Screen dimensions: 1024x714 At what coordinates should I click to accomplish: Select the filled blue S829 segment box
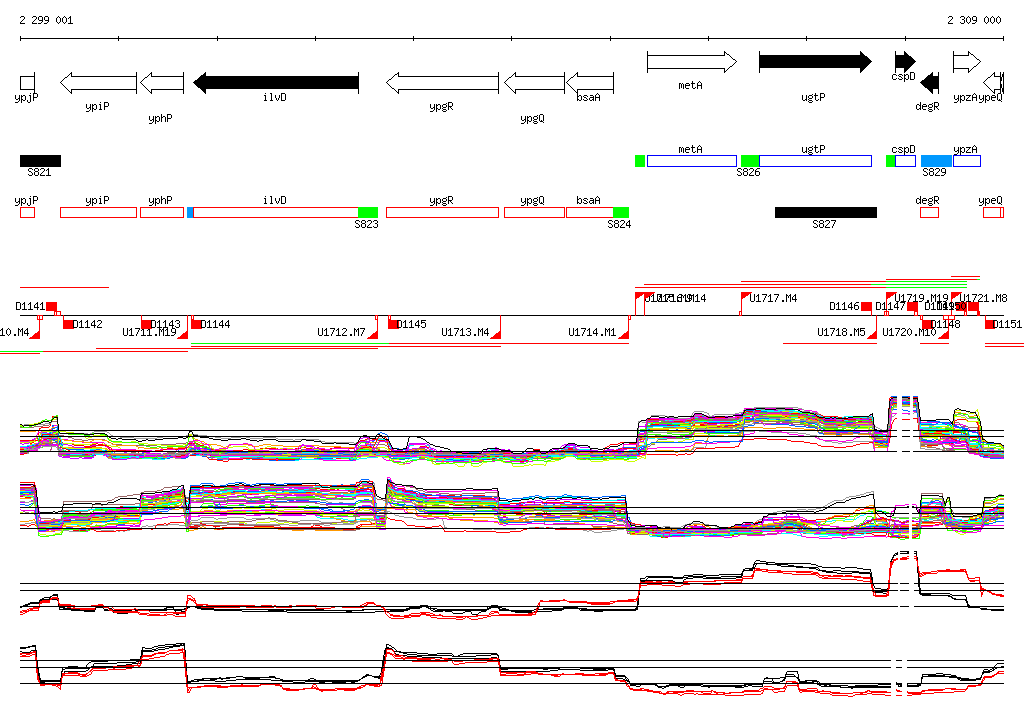936,161
